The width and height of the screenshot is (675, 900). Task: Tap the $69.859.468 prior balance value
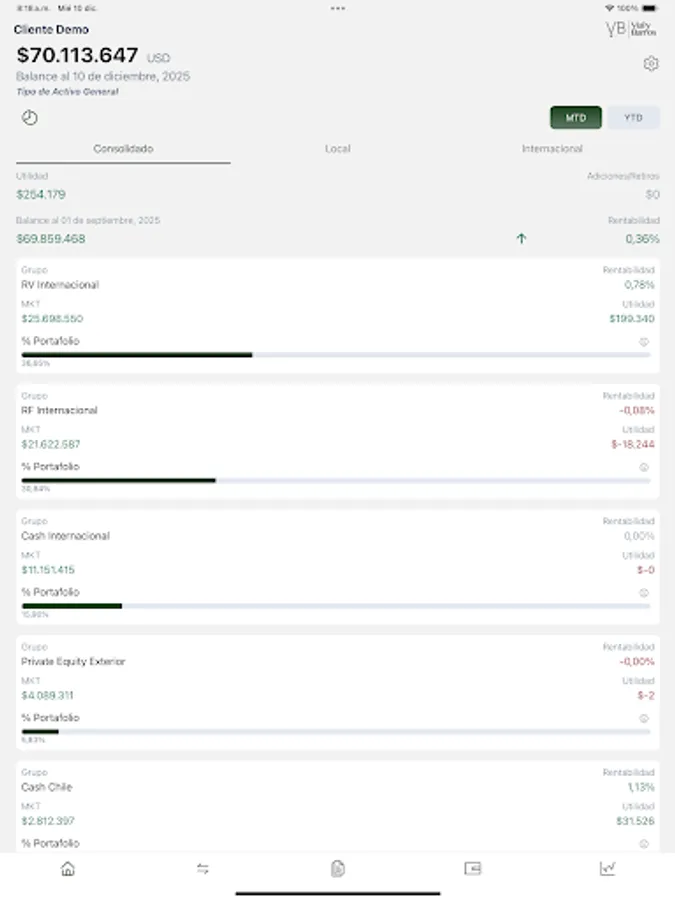click(51, 239)
